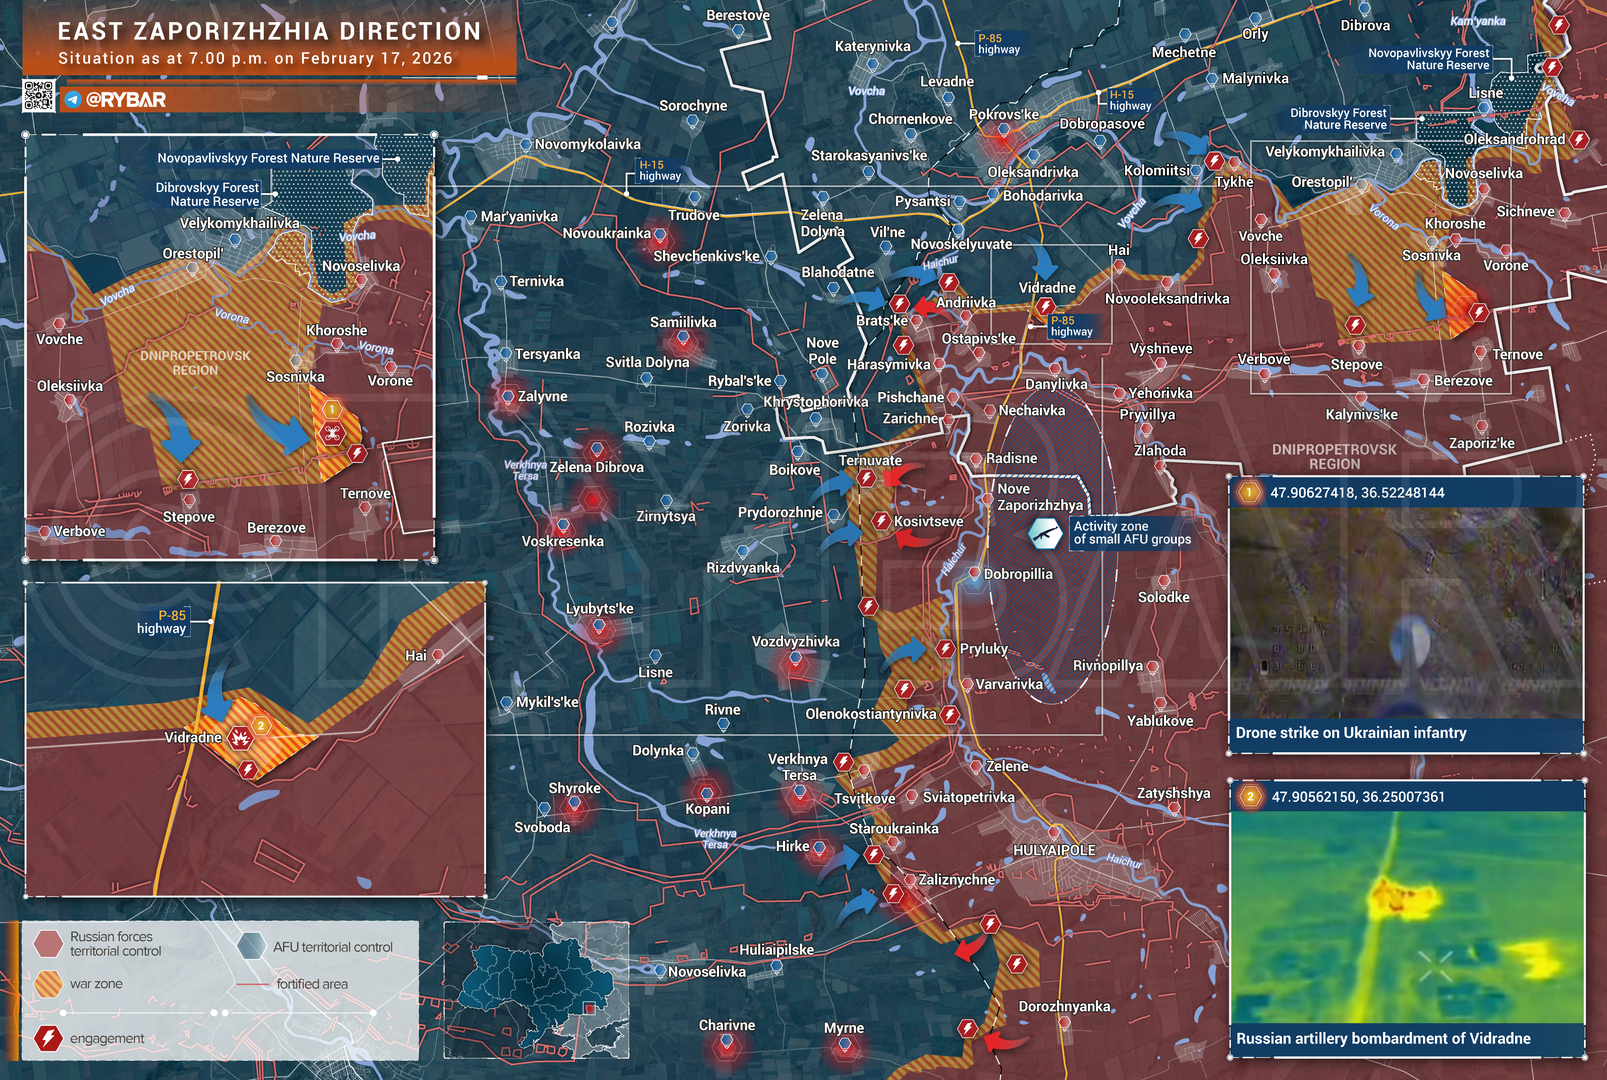The height and width of the screenshot is (1080, 1607).
Task: Click the explosion icon at Vidradne inset
Action: [240, 738]
